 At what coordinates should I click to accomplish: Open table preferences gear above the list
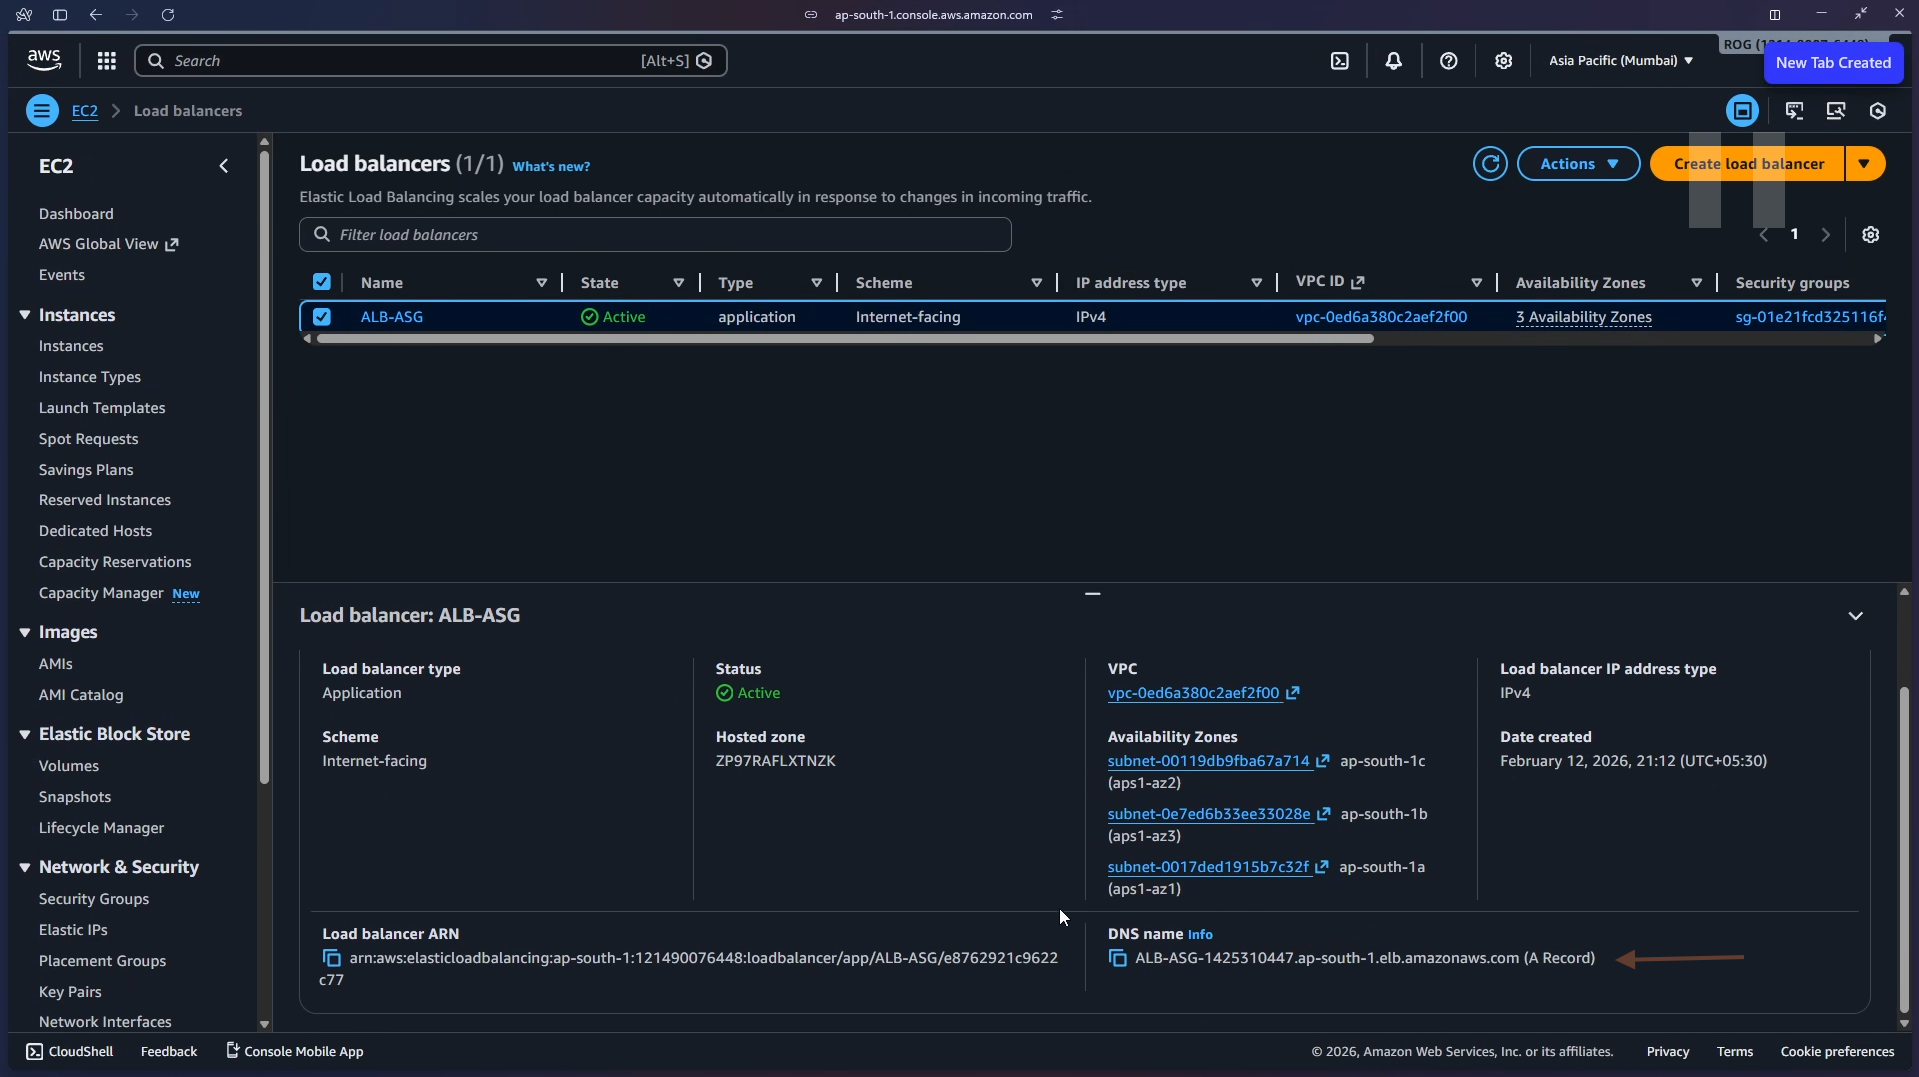click(1870, 234)
